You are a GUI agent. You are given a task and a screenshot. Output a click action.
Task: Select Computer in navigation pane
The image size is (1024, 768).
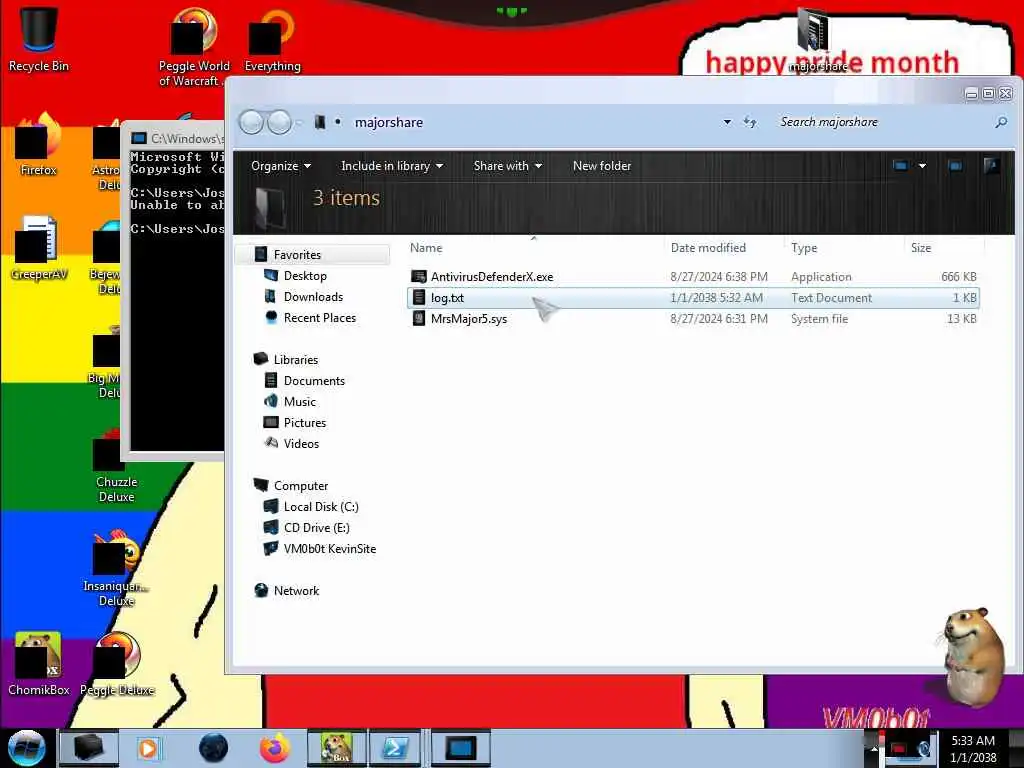[300, 486]
